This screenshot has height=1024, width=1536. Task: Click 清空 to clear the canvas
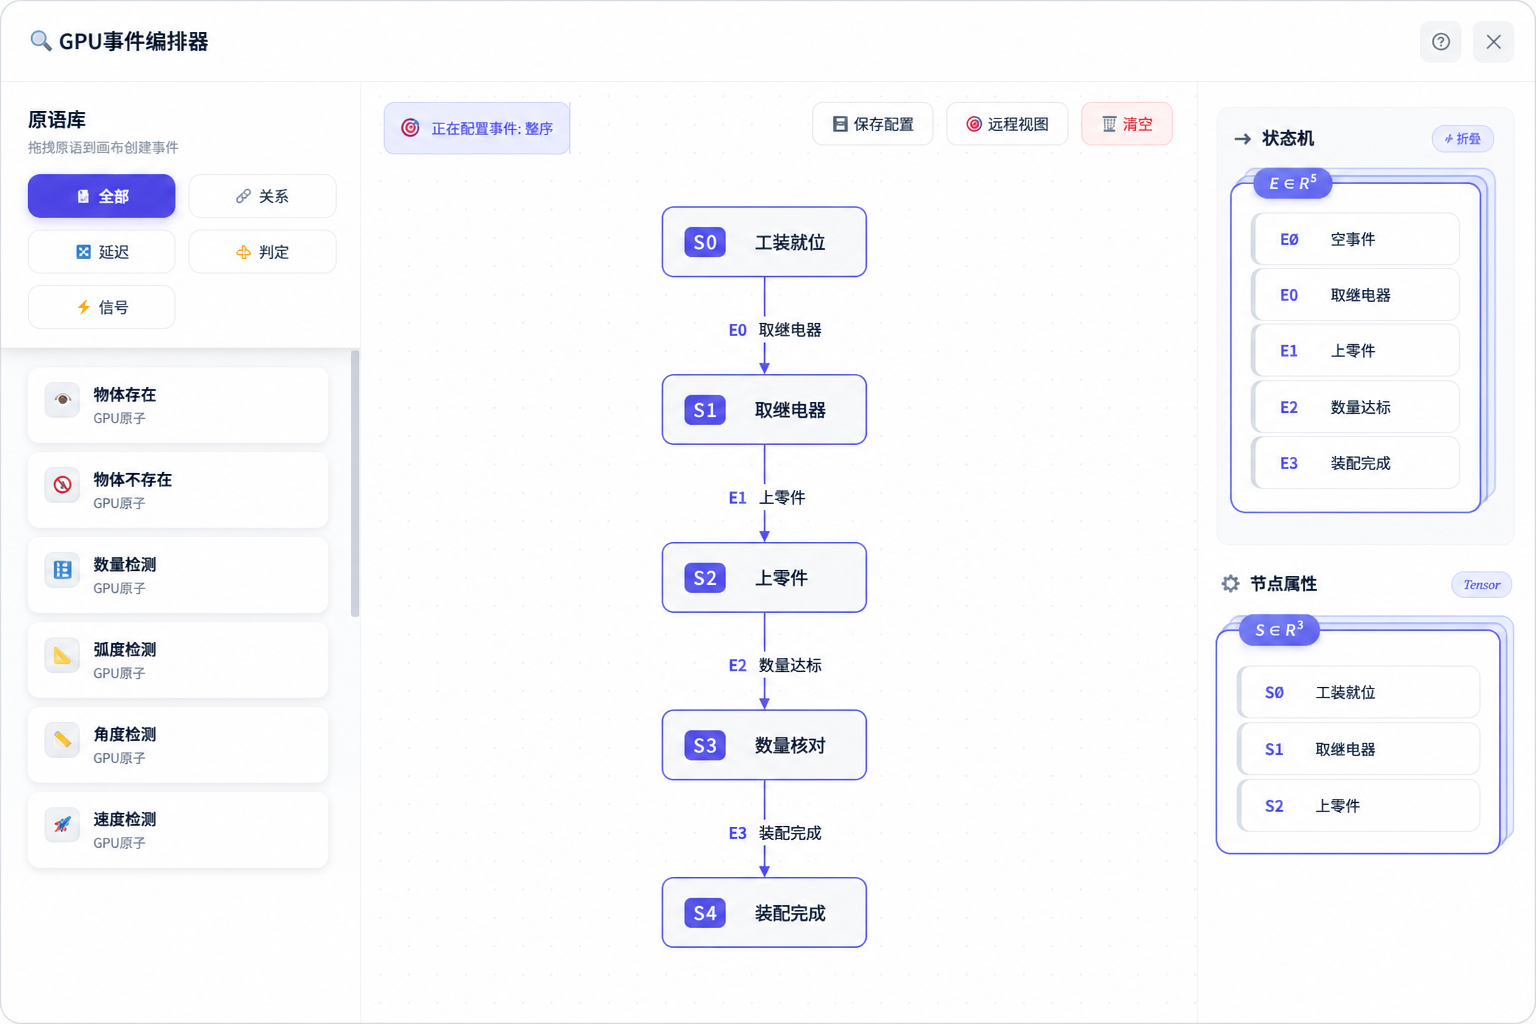(1127, 124)
